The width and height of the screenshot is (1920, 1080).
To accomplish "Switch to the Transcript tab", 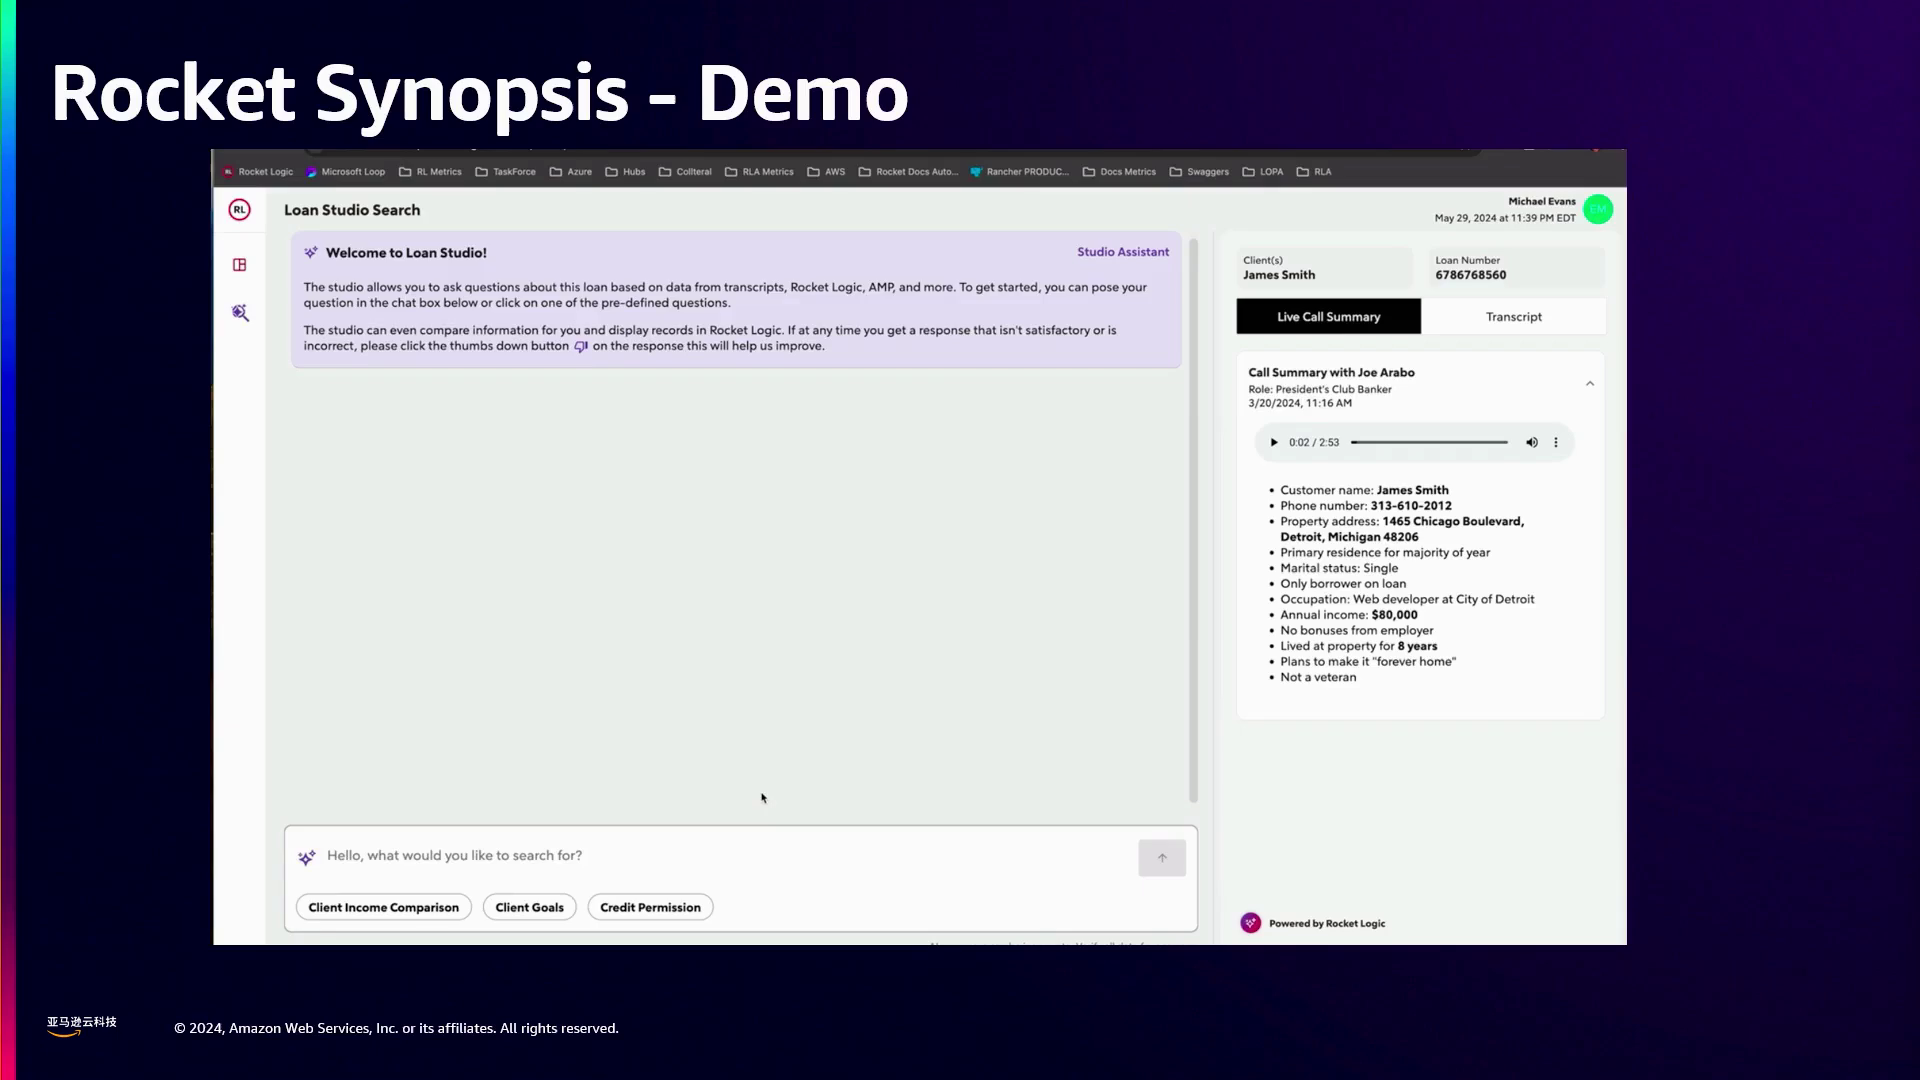I will [x=1513, y=317].
